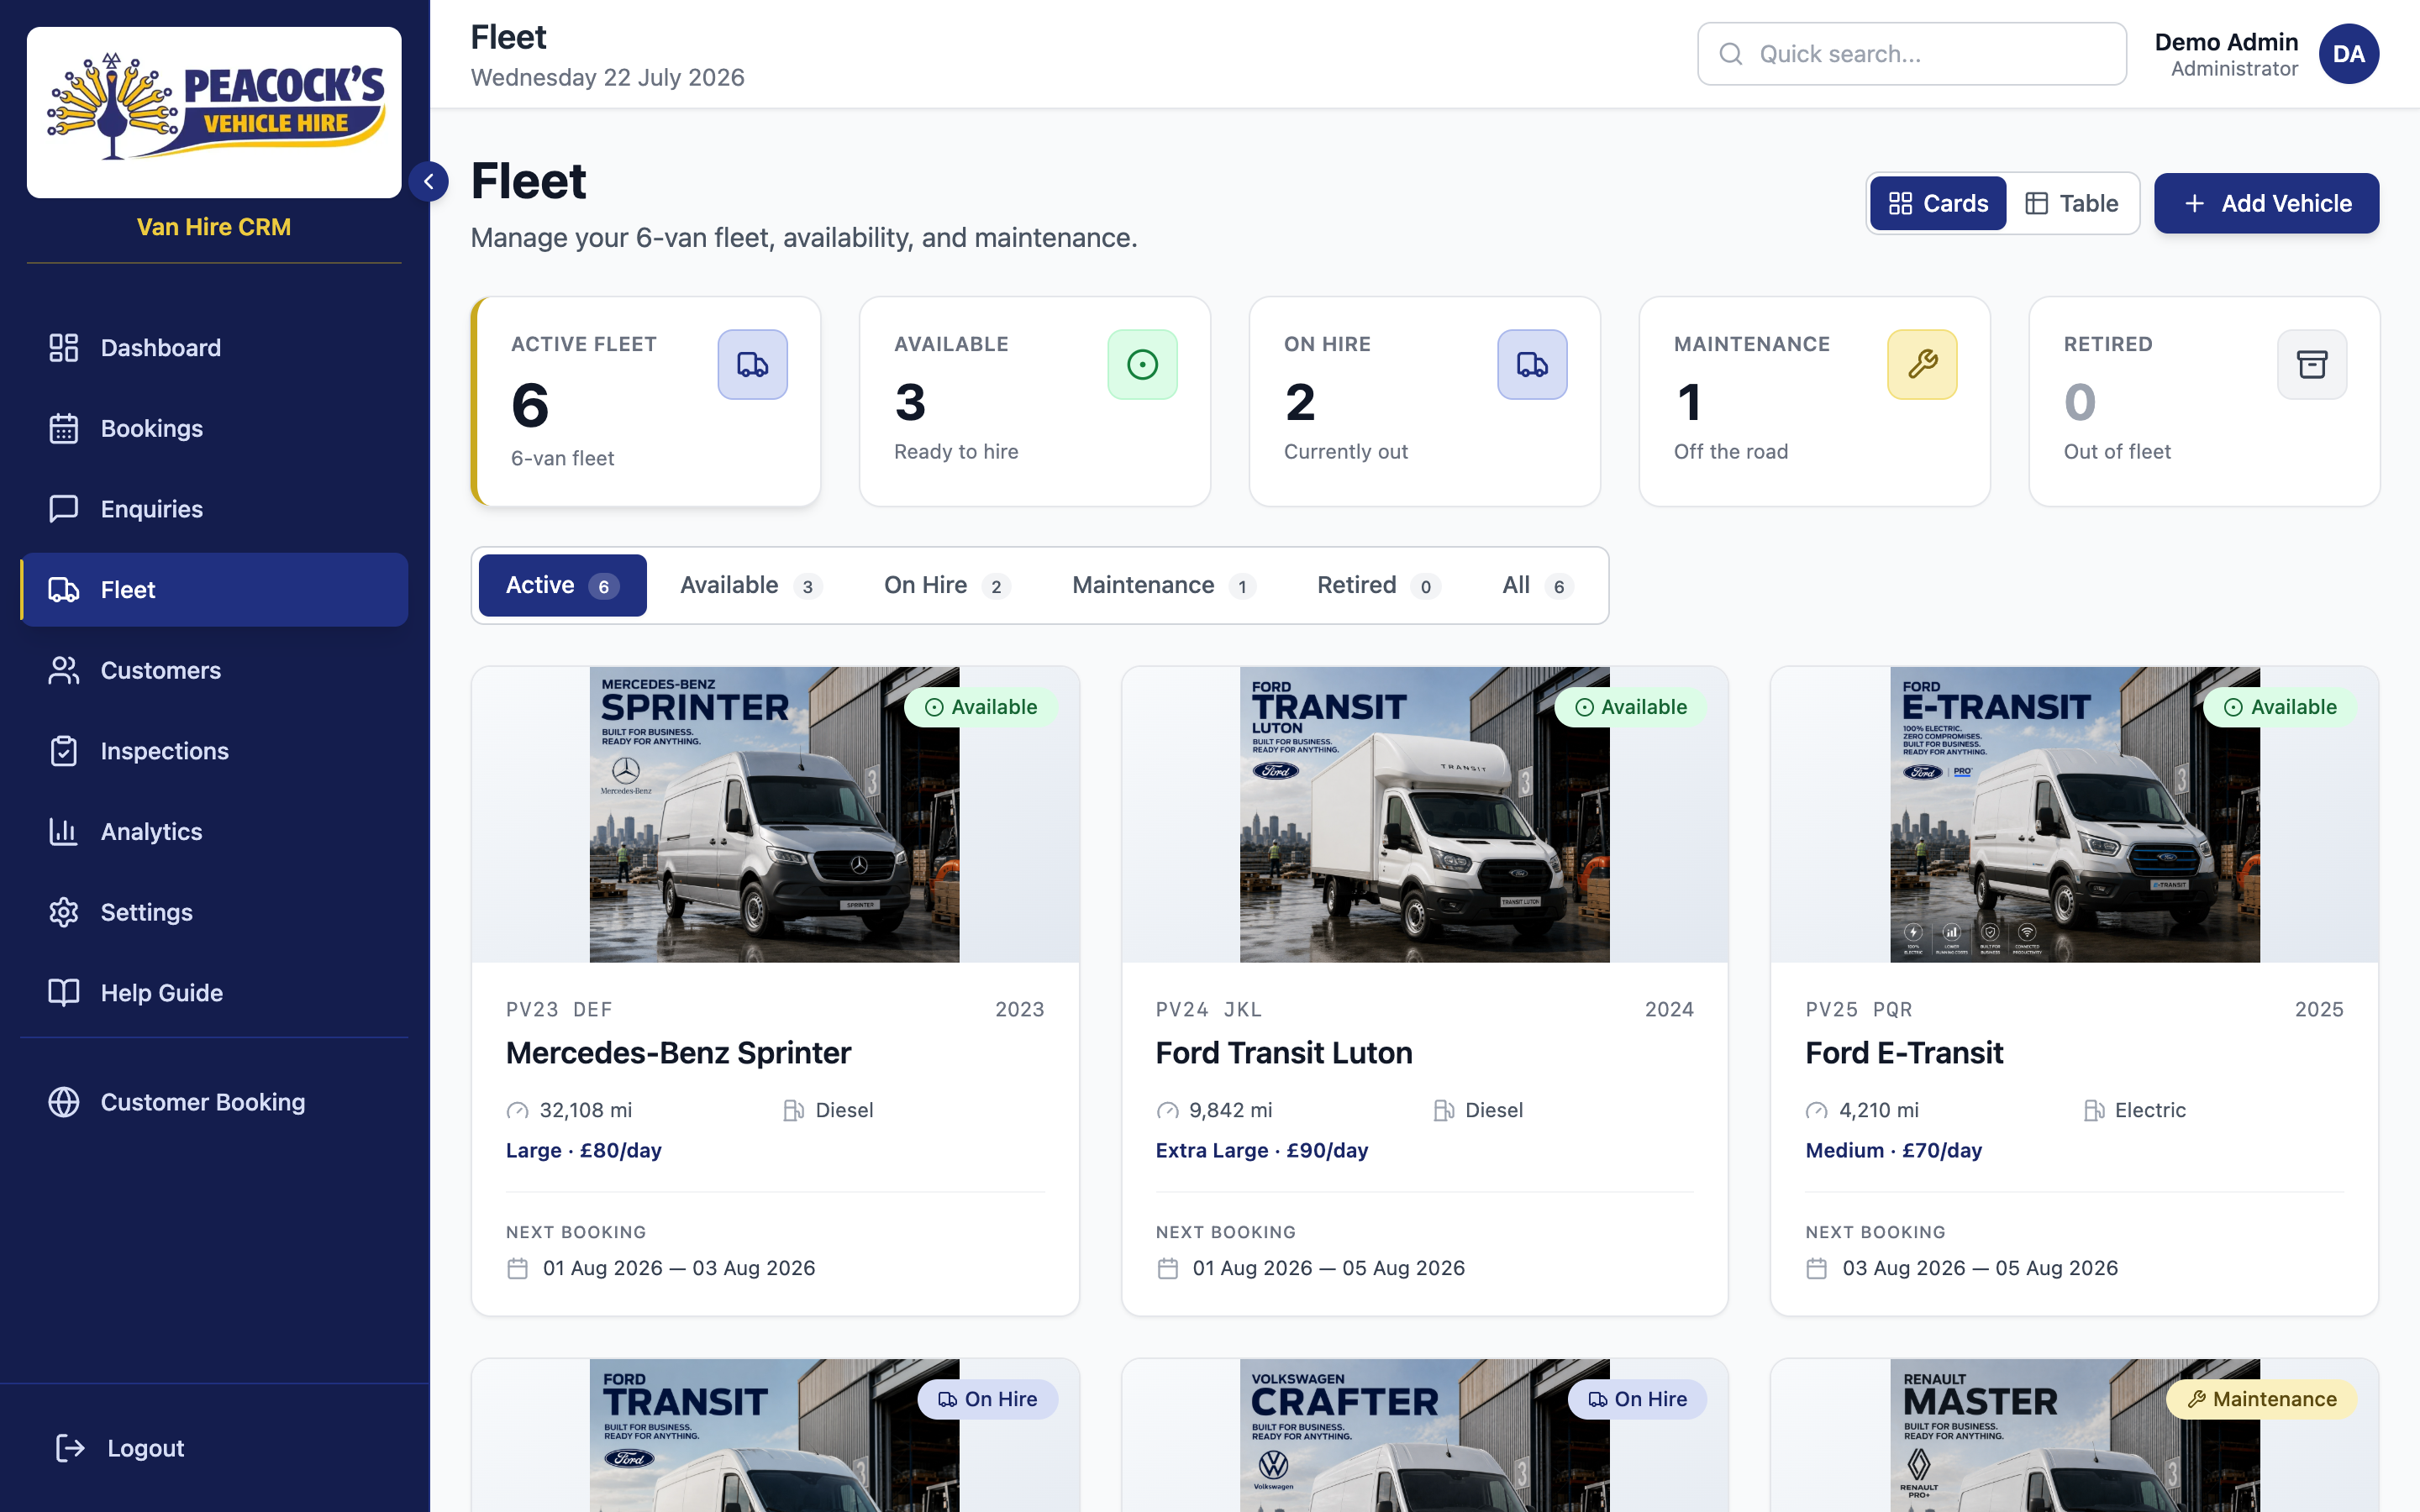Click the Add Vehicle button
2420x1512 pixels.
pyautogui.click(x=2266, y=204)
